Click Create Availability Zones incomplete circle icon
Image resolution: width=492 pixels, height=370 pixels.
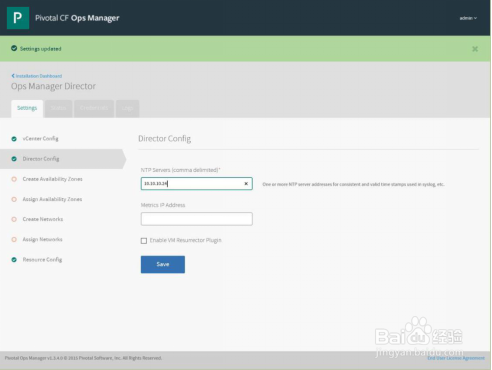pyautogui.click(x=14, y=179)
